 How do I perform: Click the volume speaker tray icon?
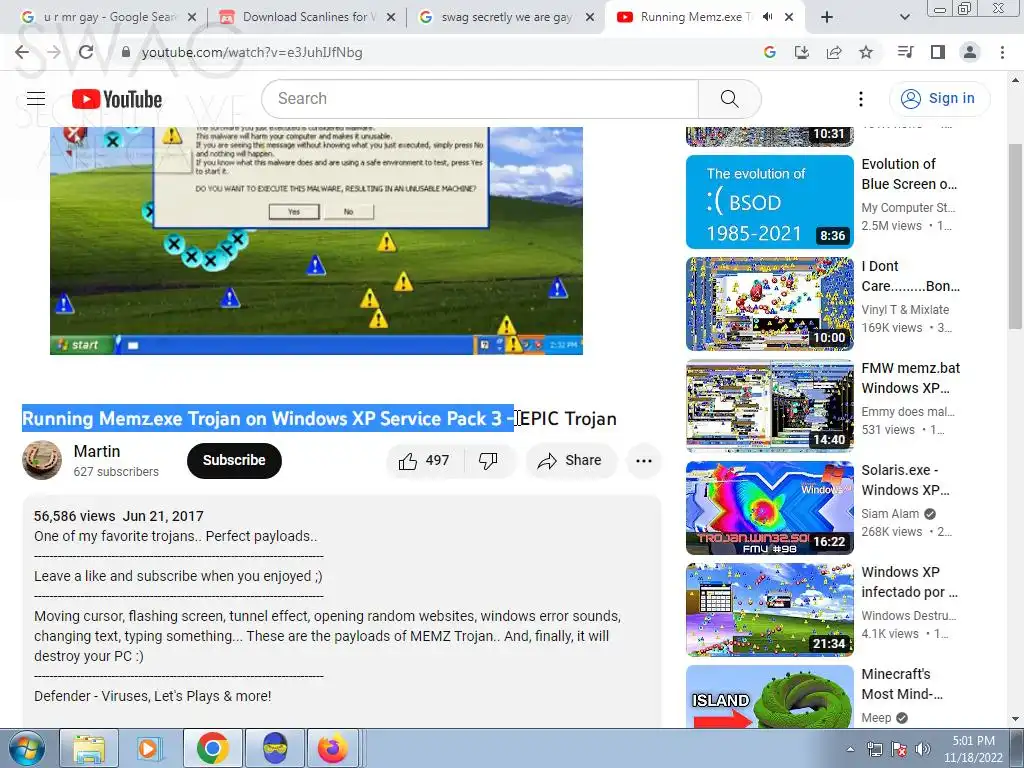coord(922,749)
